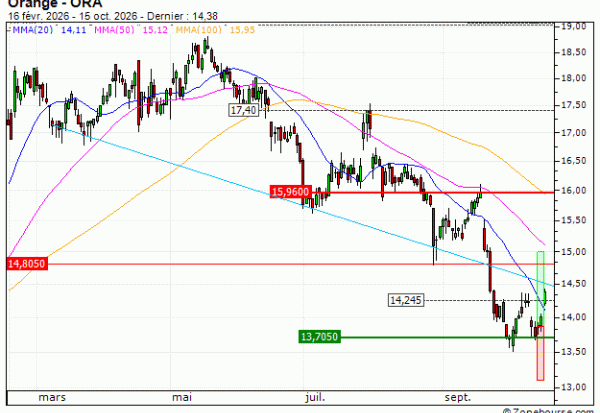Click the 17,40 dashed level label

(244, 110)
